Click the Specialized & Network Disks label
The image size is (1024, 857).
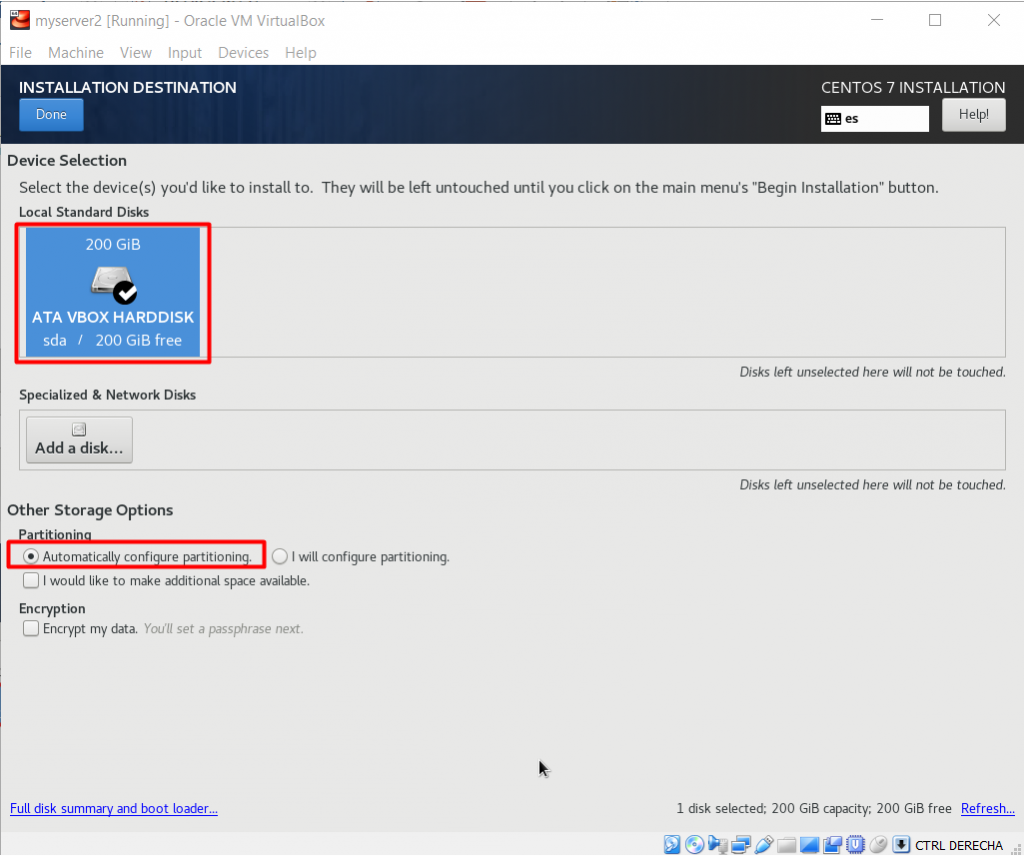(x=107, y=395)
